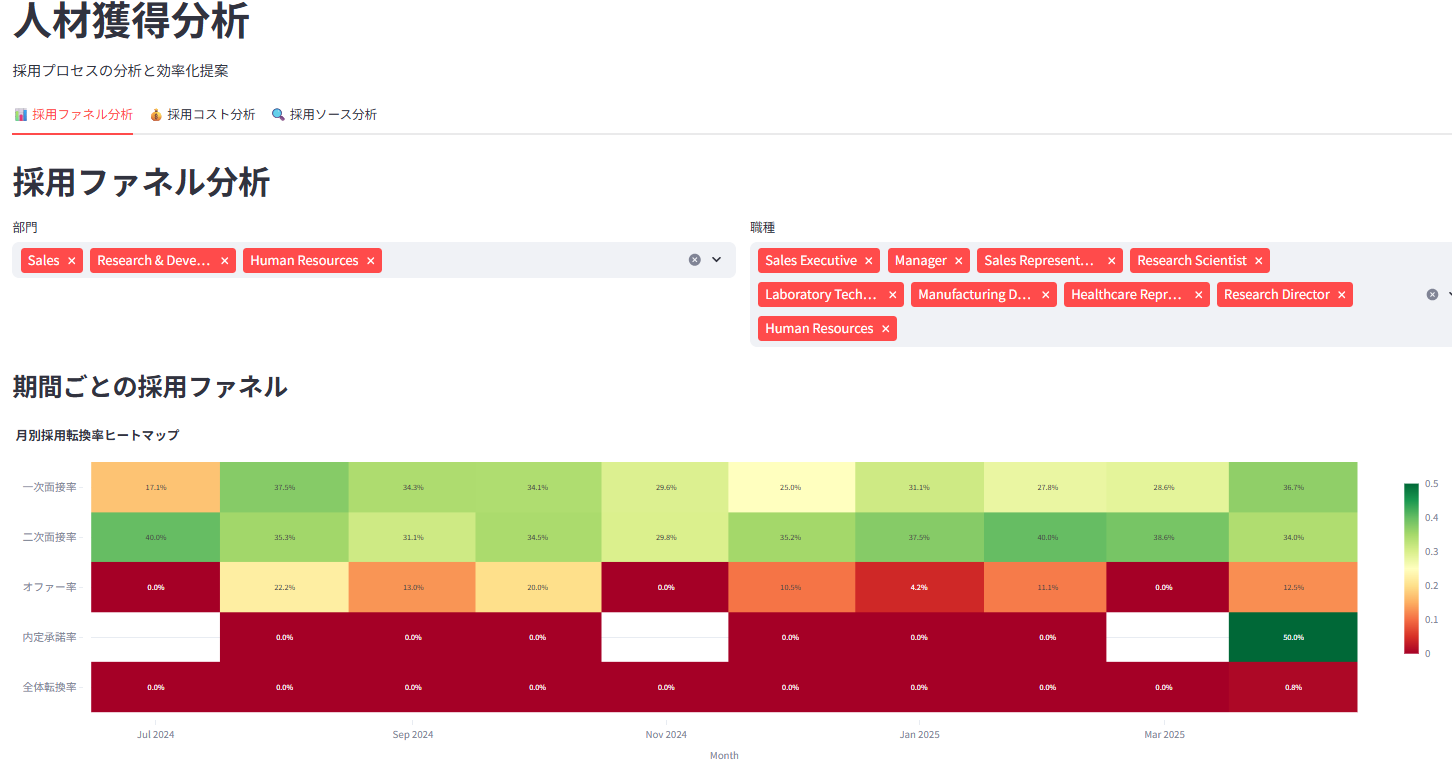This screenshot has width=1452, height=776.
Task: Click the 35.2% heatmap cell
Action: pyautogui.click(x=791, y=537)
